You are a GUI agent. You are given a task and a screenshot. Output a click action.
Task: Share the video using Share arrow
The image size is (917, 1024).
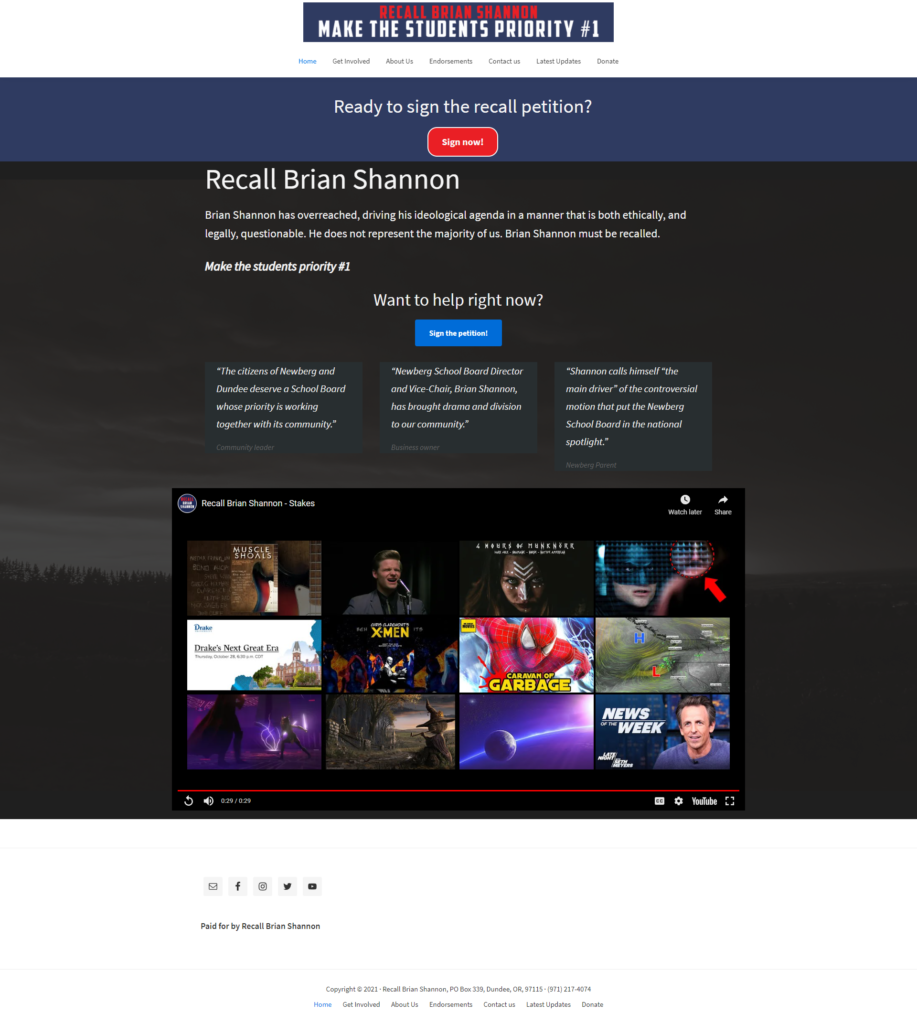(723, 504)
